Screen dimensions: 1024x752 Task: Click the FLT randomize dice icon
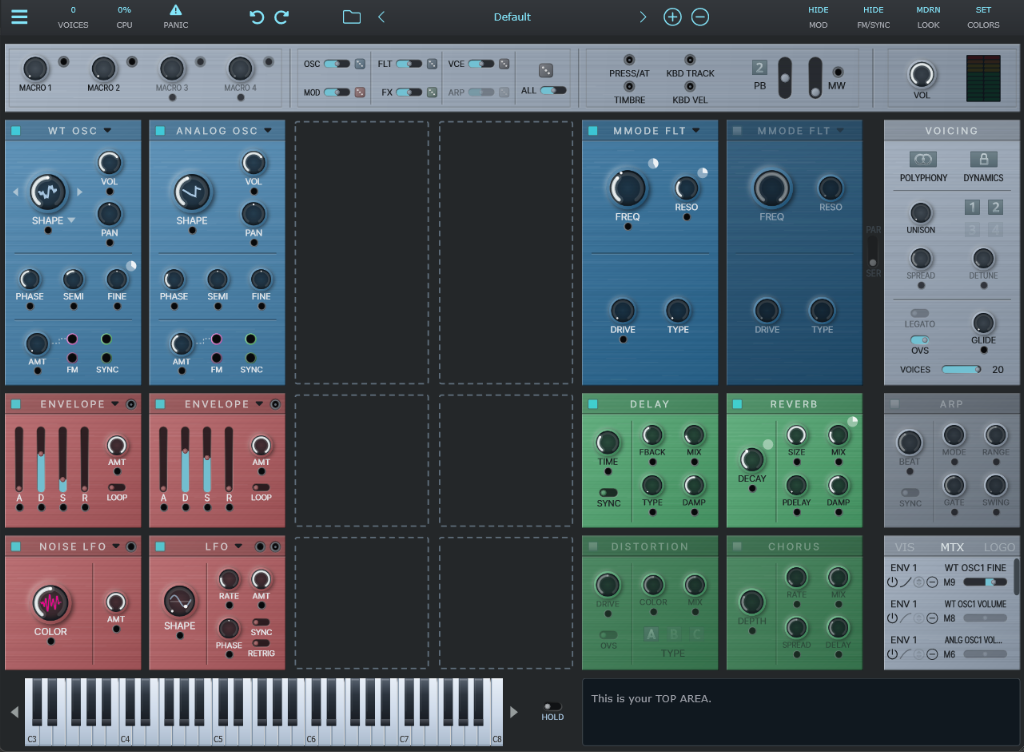coord(432,64)
